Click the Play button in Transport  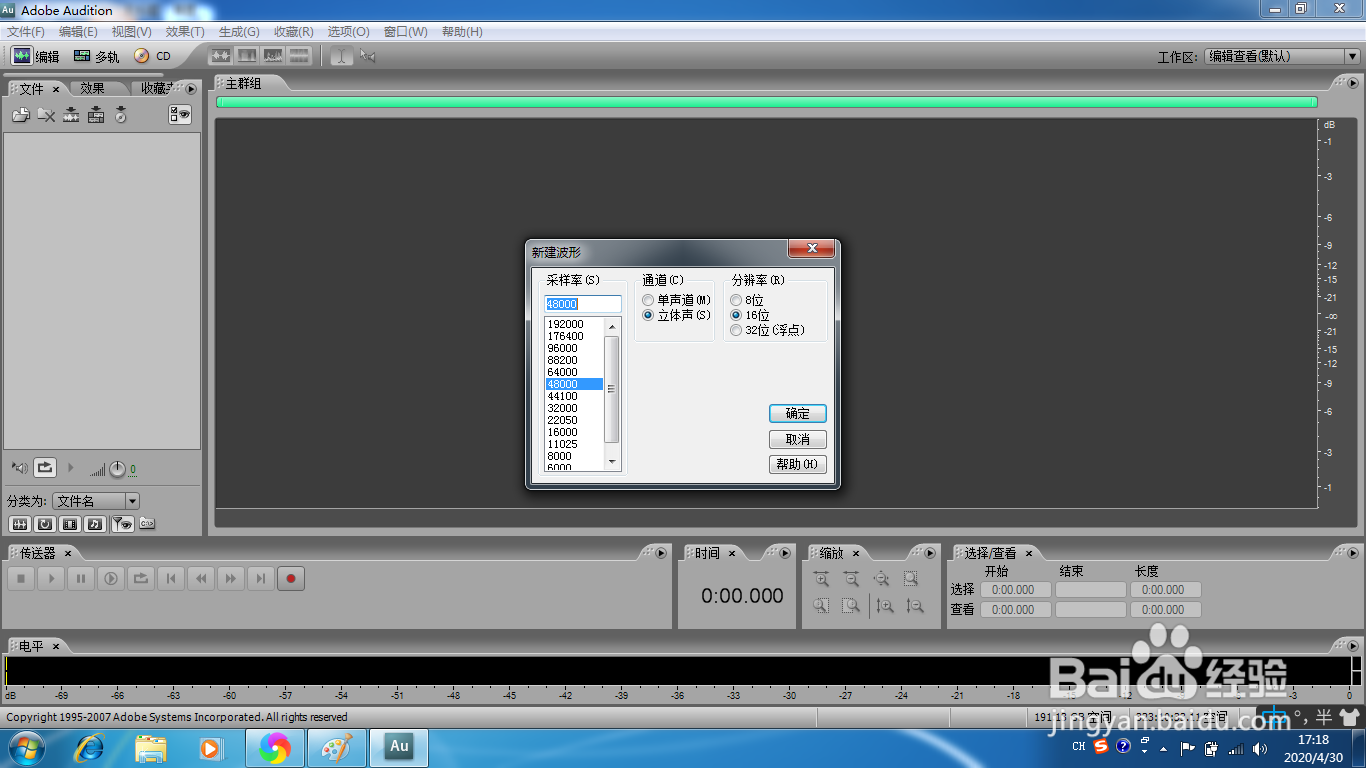coord(52,578)
